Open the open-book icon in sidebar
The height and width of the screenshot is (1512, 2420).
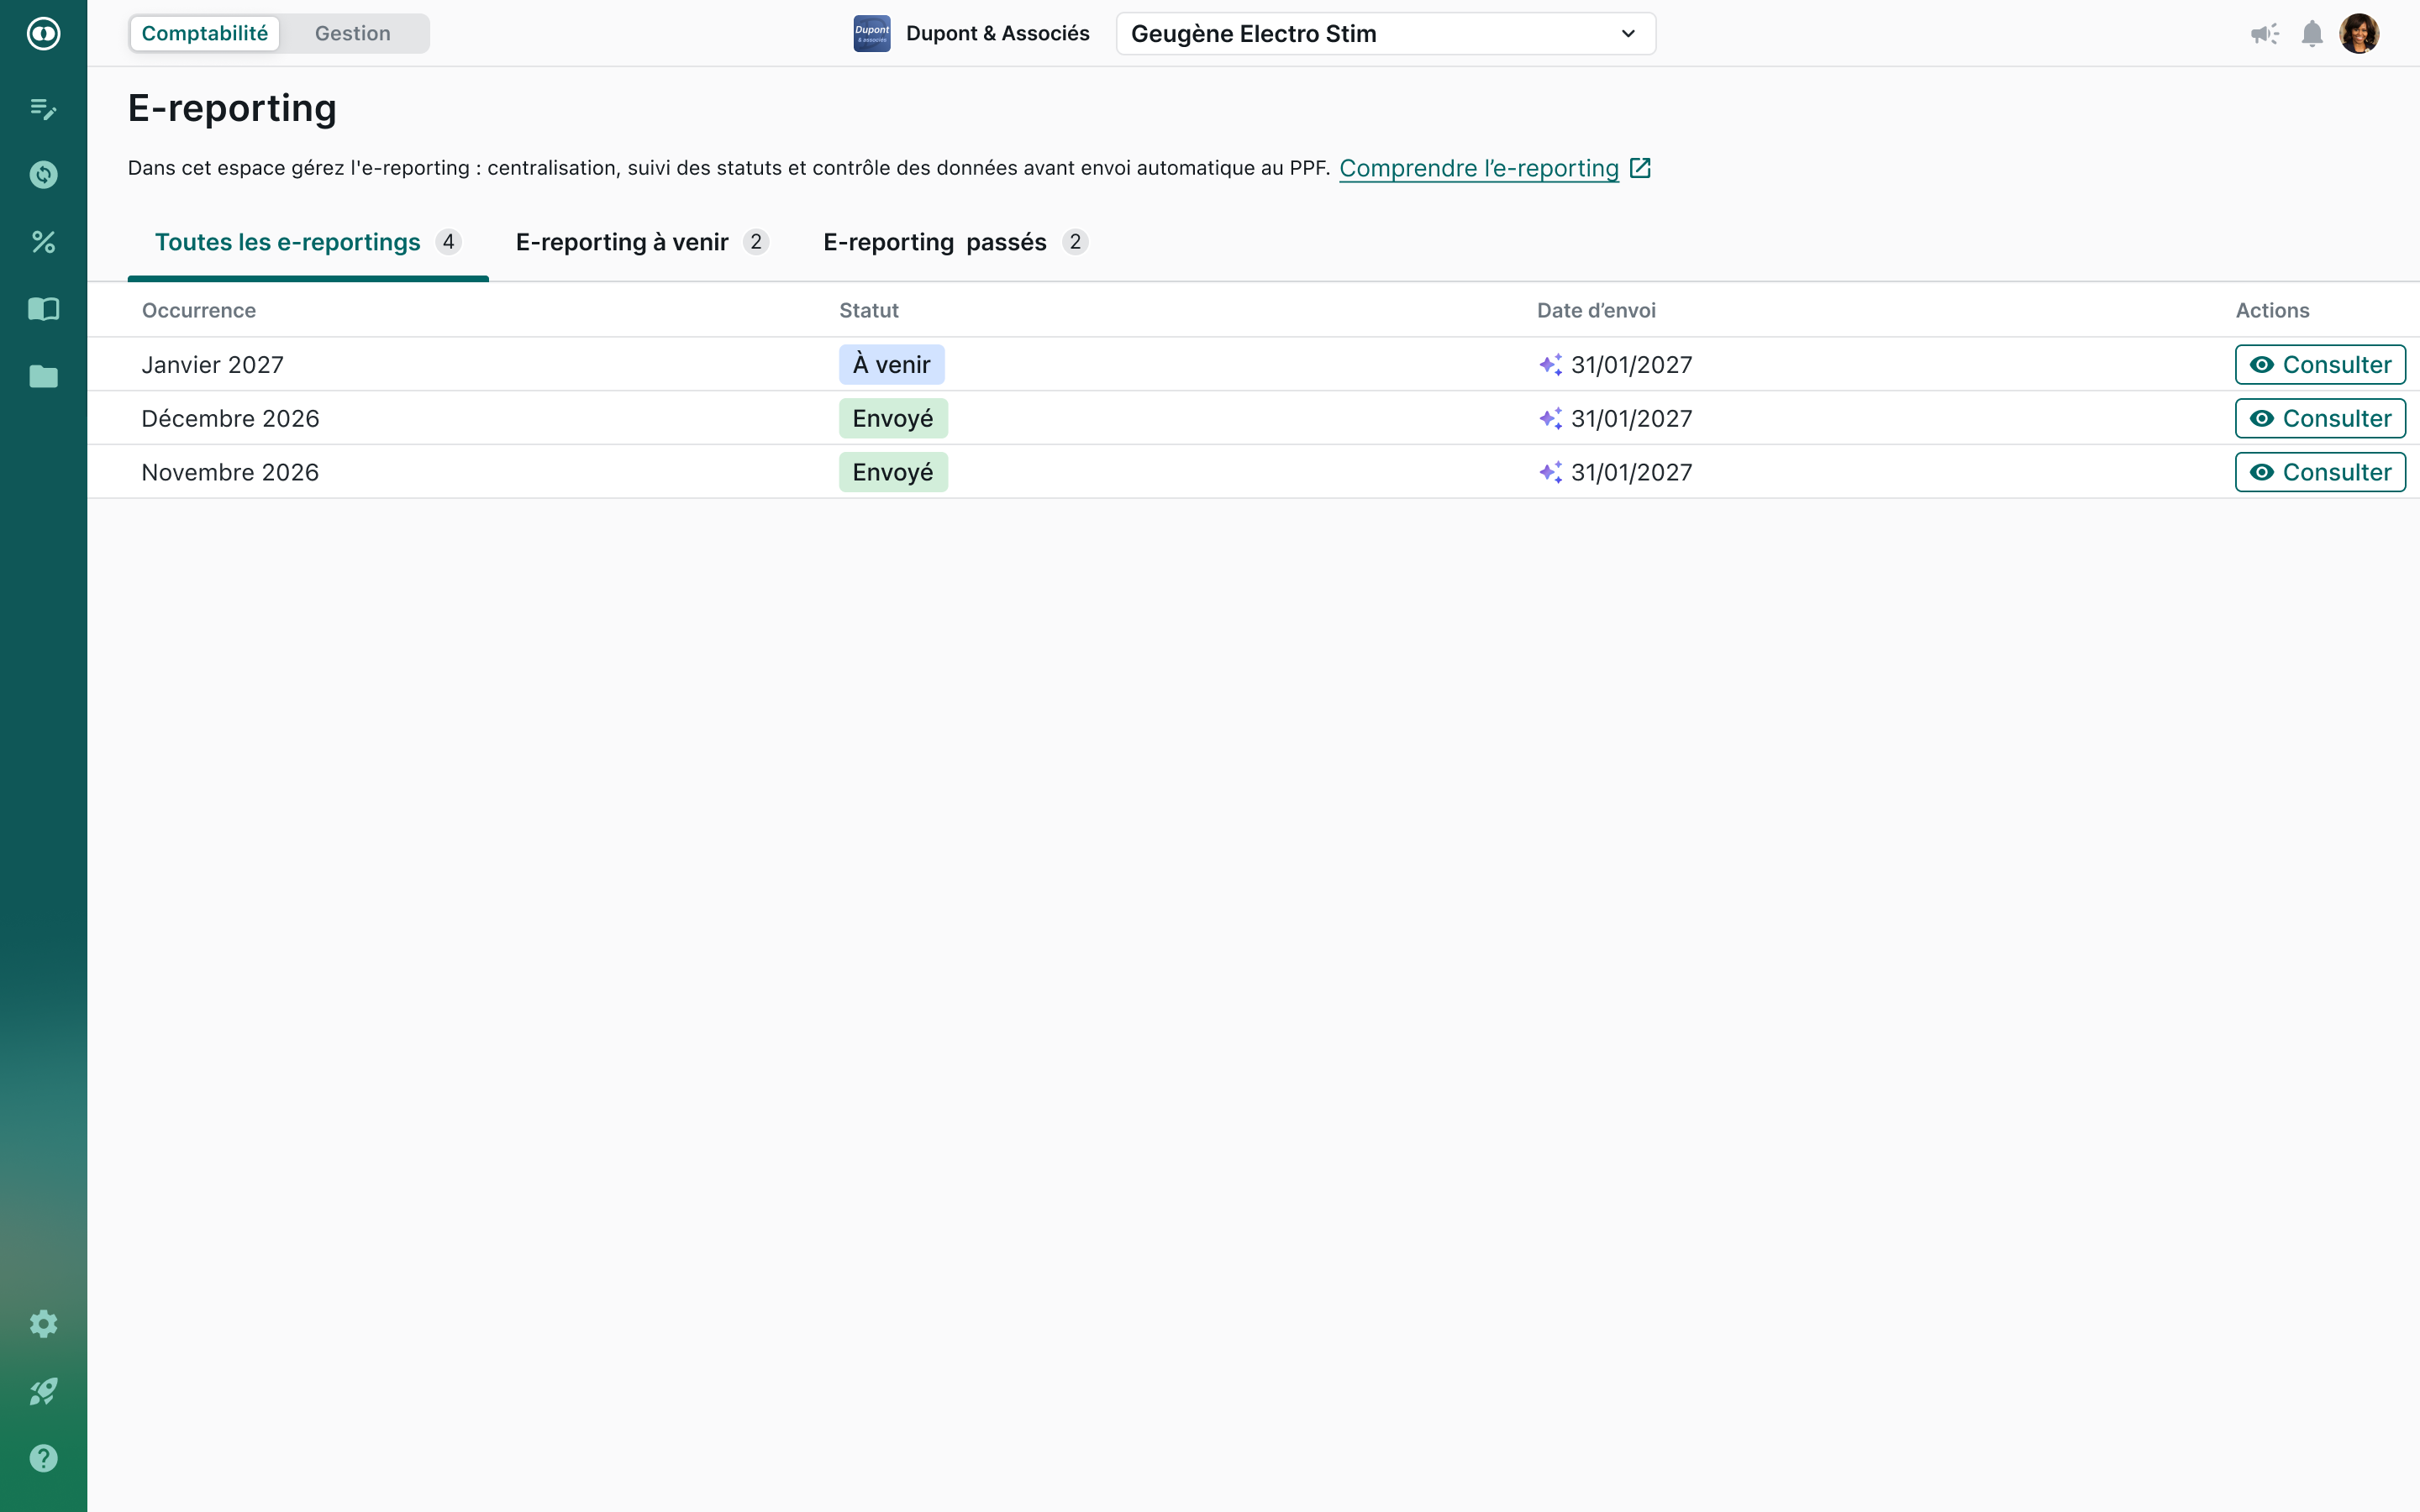(43, 309)
